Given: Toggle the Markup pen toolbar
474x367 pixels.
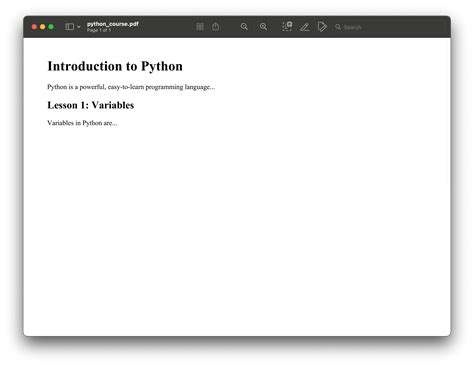Looking at the screenshot, I should 305,27.
